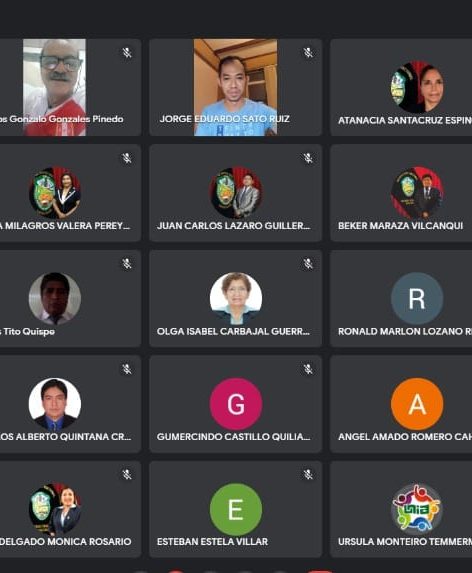Click the pink G avatar of Gumercindo Castillo
Image resolution: width=472 pixels, height=573 pixels.
point(236,404)
